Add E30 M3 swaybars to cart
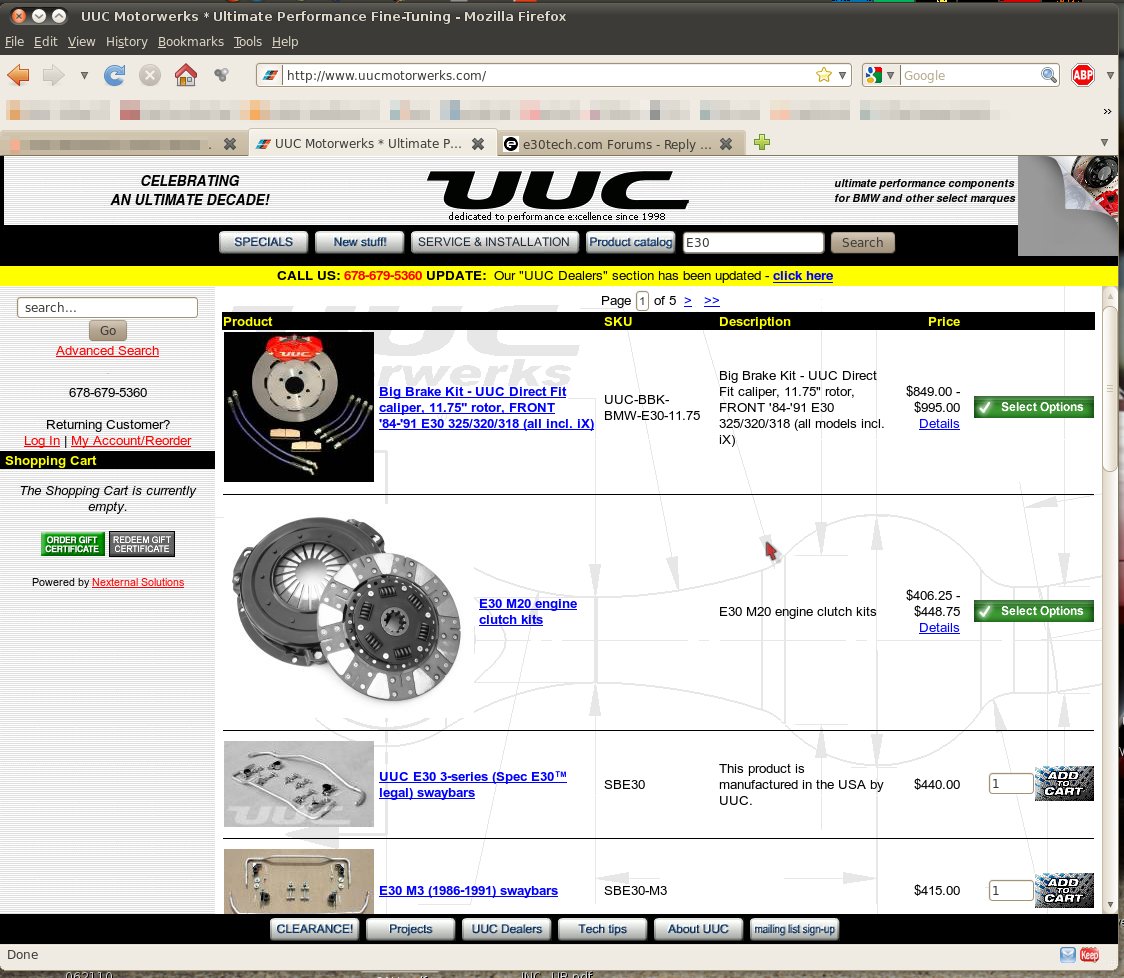 1065,890
